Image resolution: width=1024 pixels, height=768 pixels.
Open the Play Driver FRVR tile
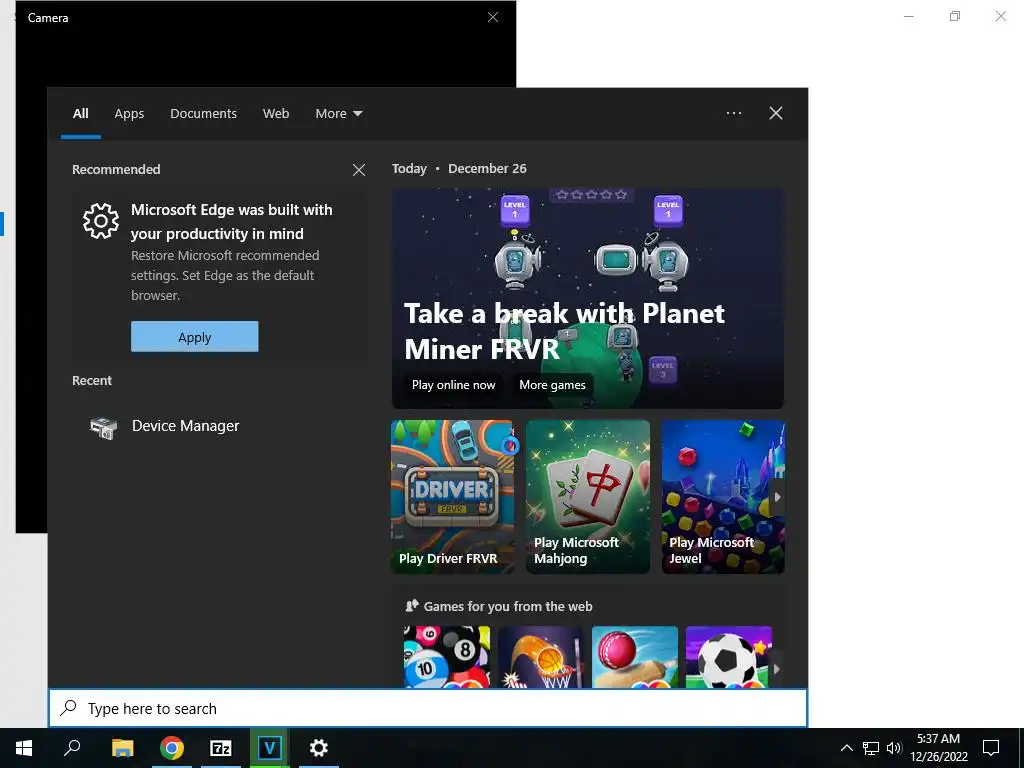[452, 497]
